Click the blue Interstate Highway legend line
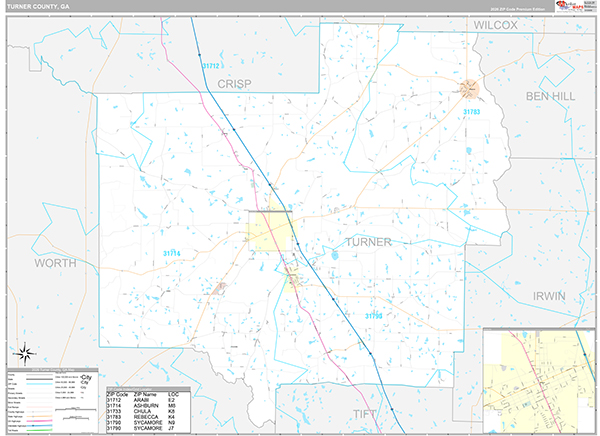This screenshot has height=436, width=600. pyautogui.click(x=39, y=426)
